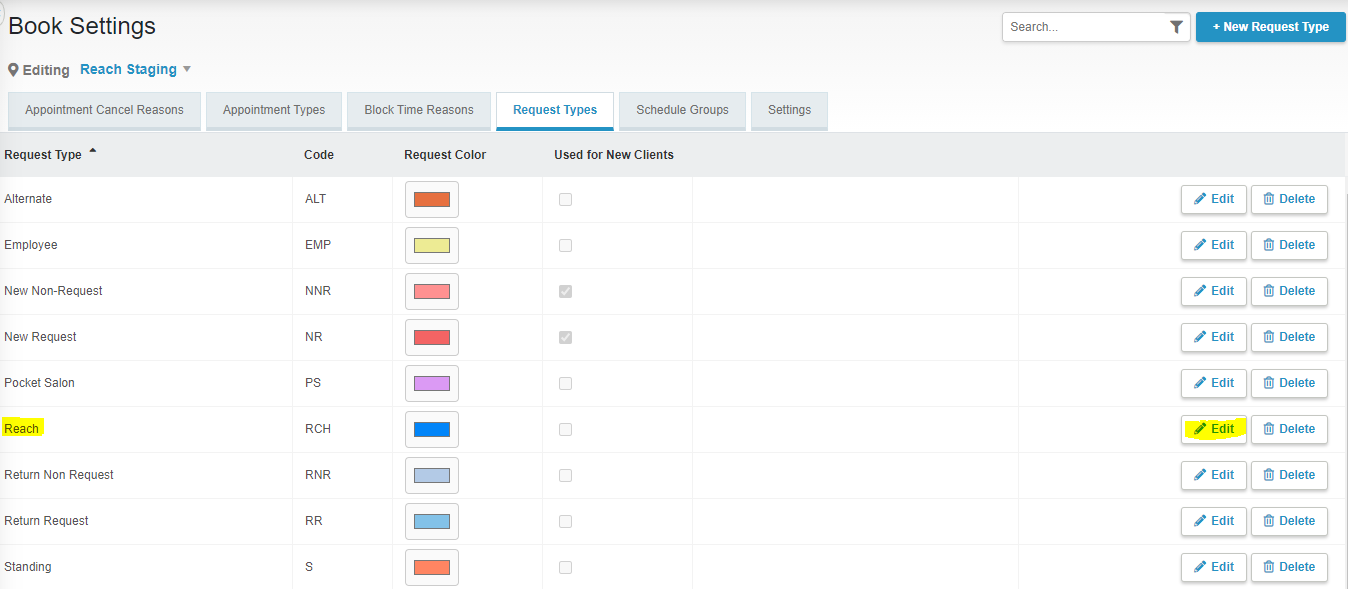1348x589 pixels.
Task: Toggle New Clients checkbox for Reach
Action: coord(566,429)
